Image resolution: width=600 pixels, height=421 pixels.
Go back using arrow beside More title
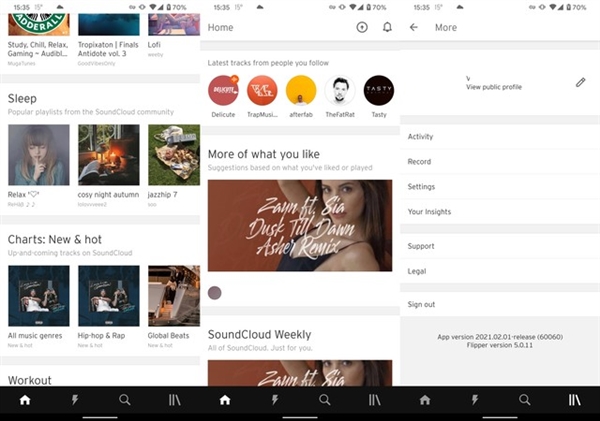coord(414,28)
